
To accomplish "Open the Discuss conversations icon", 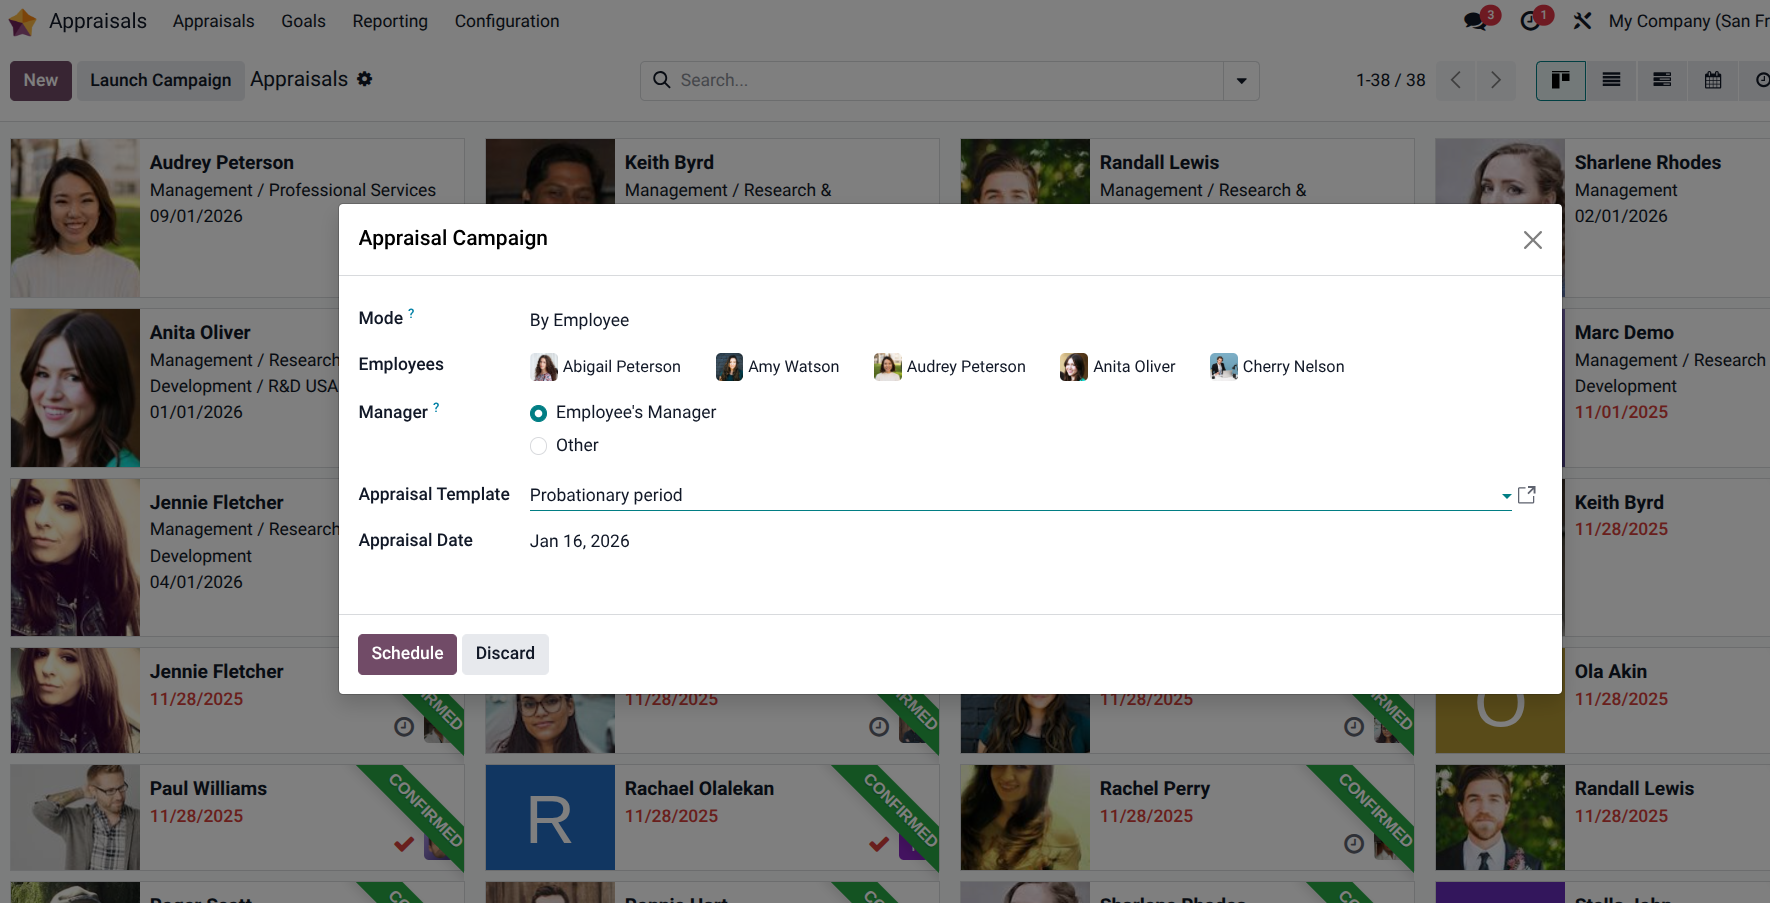I will 1476,20.
